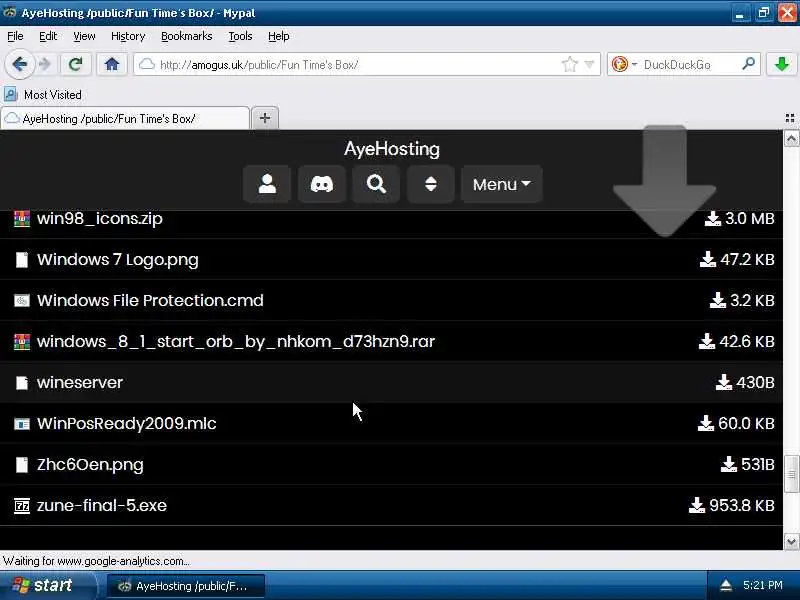
Task: Open the AyeHosting sort order button
Action: pyautogui.click(x=431, y=184)
